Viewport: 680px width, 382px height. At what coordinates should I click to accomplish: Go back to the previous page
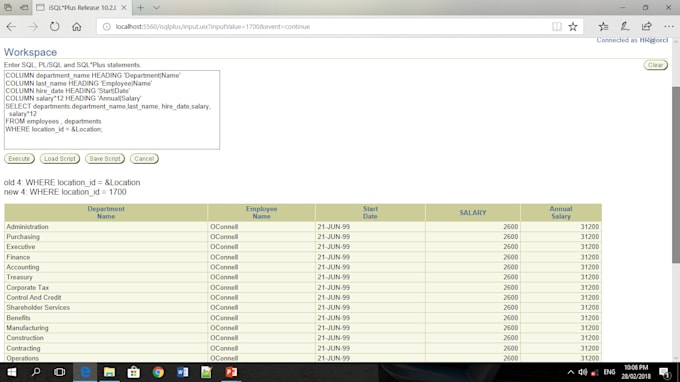11,26
